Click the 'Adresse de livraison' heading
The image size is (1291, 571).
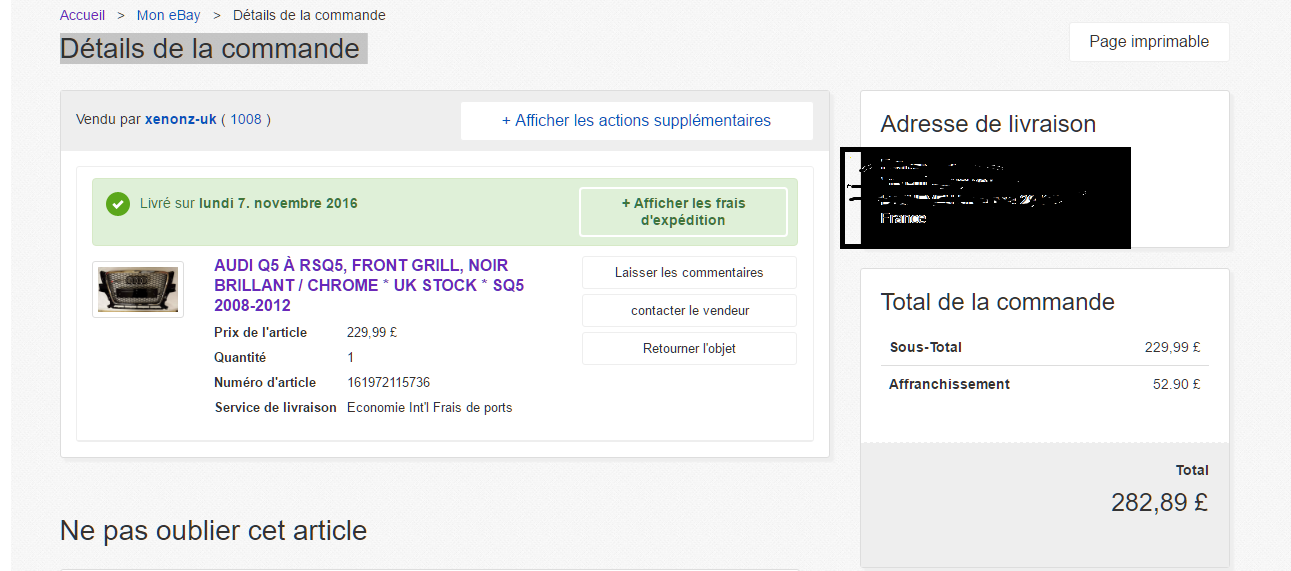pyautogui.click(x=988, y=124)
